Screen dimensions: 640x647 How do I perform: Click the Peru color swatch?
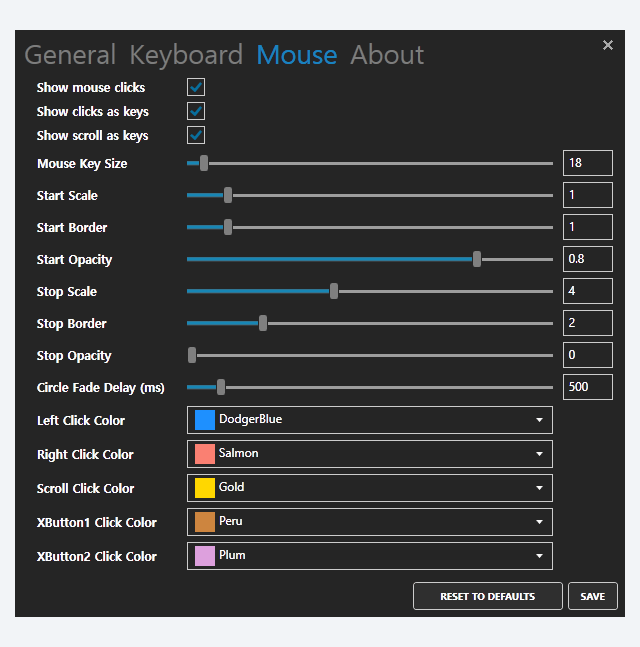coord(205,522)
